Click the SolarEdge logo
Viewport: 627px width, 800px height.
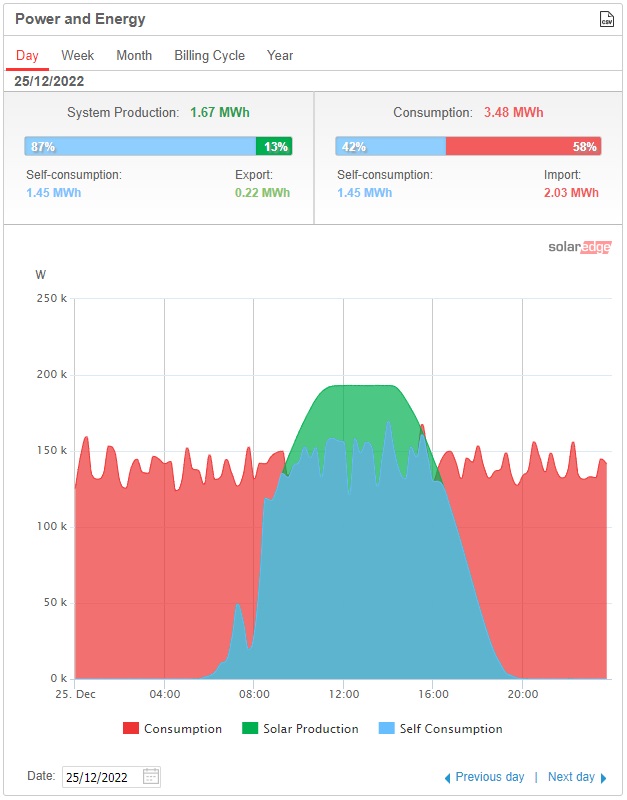(x=579, y=247)
